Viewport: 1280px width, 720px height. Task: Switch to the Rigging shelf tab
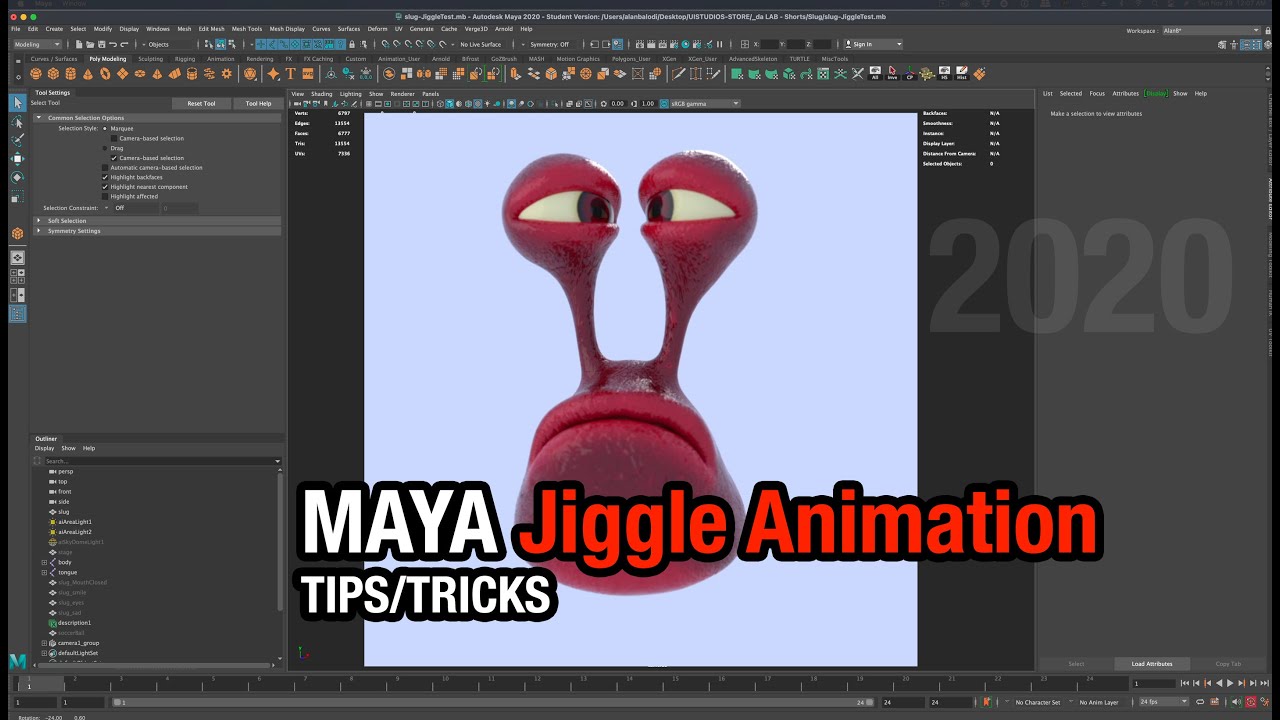(x=185, y=59)
